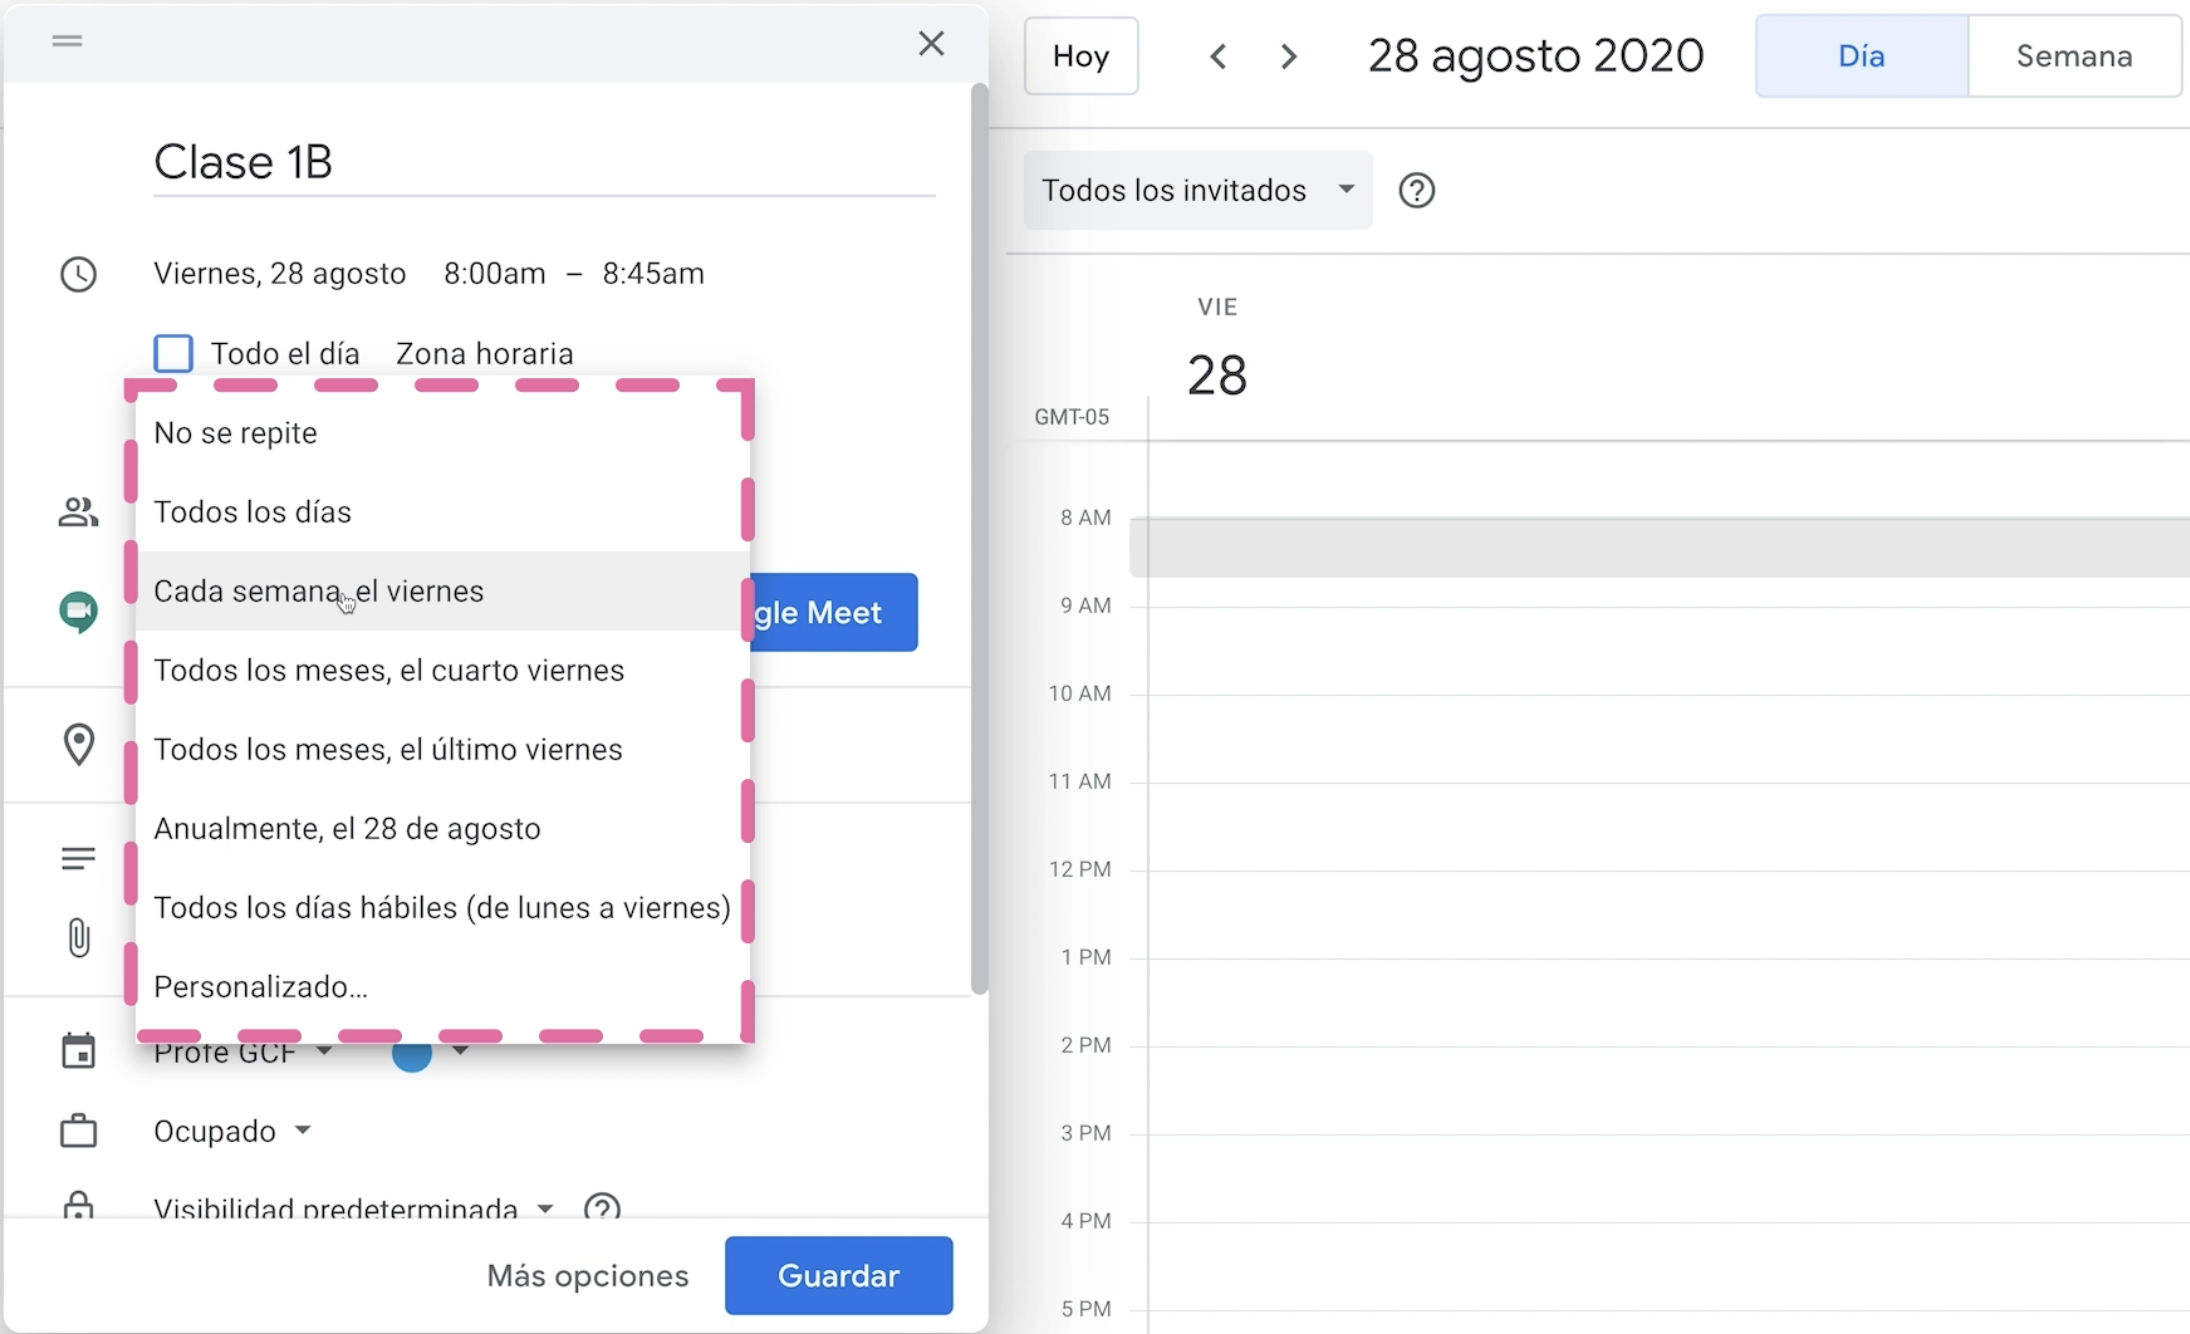2190x1334 pixels.
Task: Click the Zona horaria link
Action: [x=485, y=353]
